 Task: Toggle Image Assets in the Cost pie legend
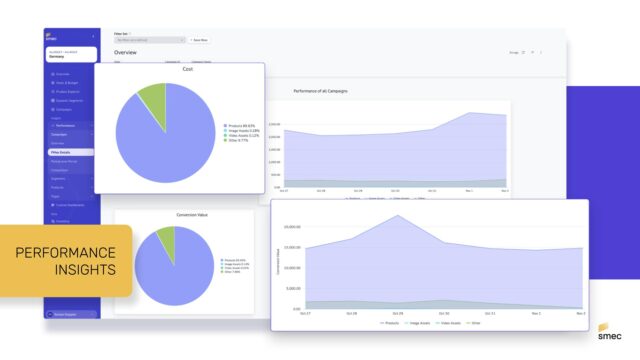(241, 131)
